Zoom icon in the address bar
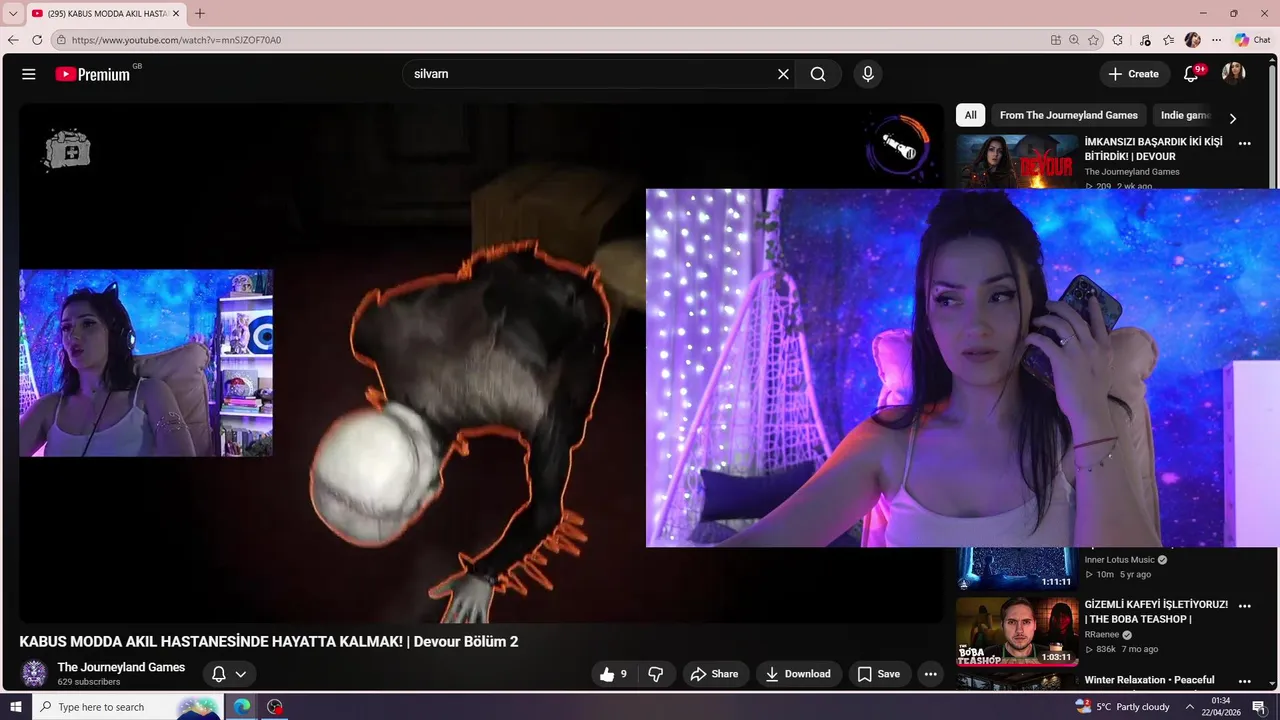 coord(1074,40)
